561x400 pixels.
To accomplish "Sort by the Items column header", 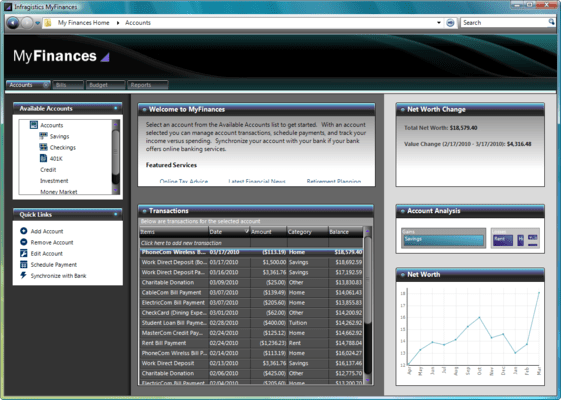I will pyautogui.click(x=174, y=232).
